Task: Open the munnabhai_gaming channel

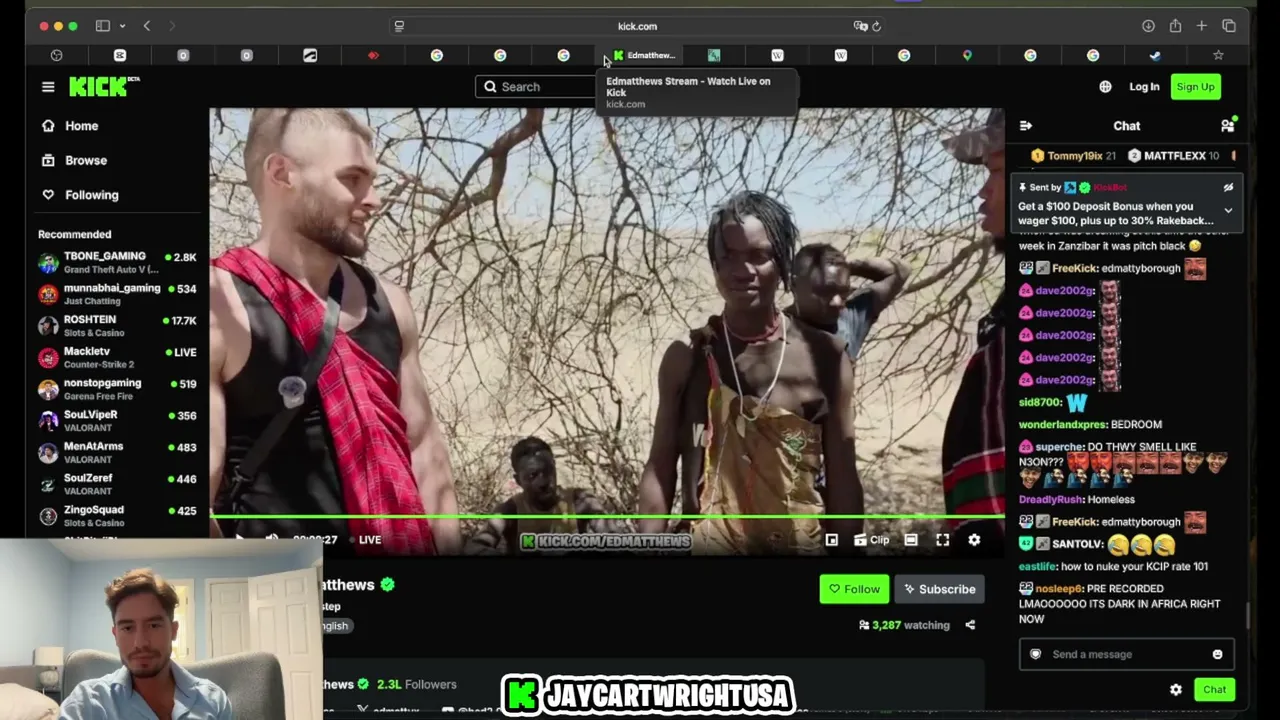Action: click(x=117, y=294)
